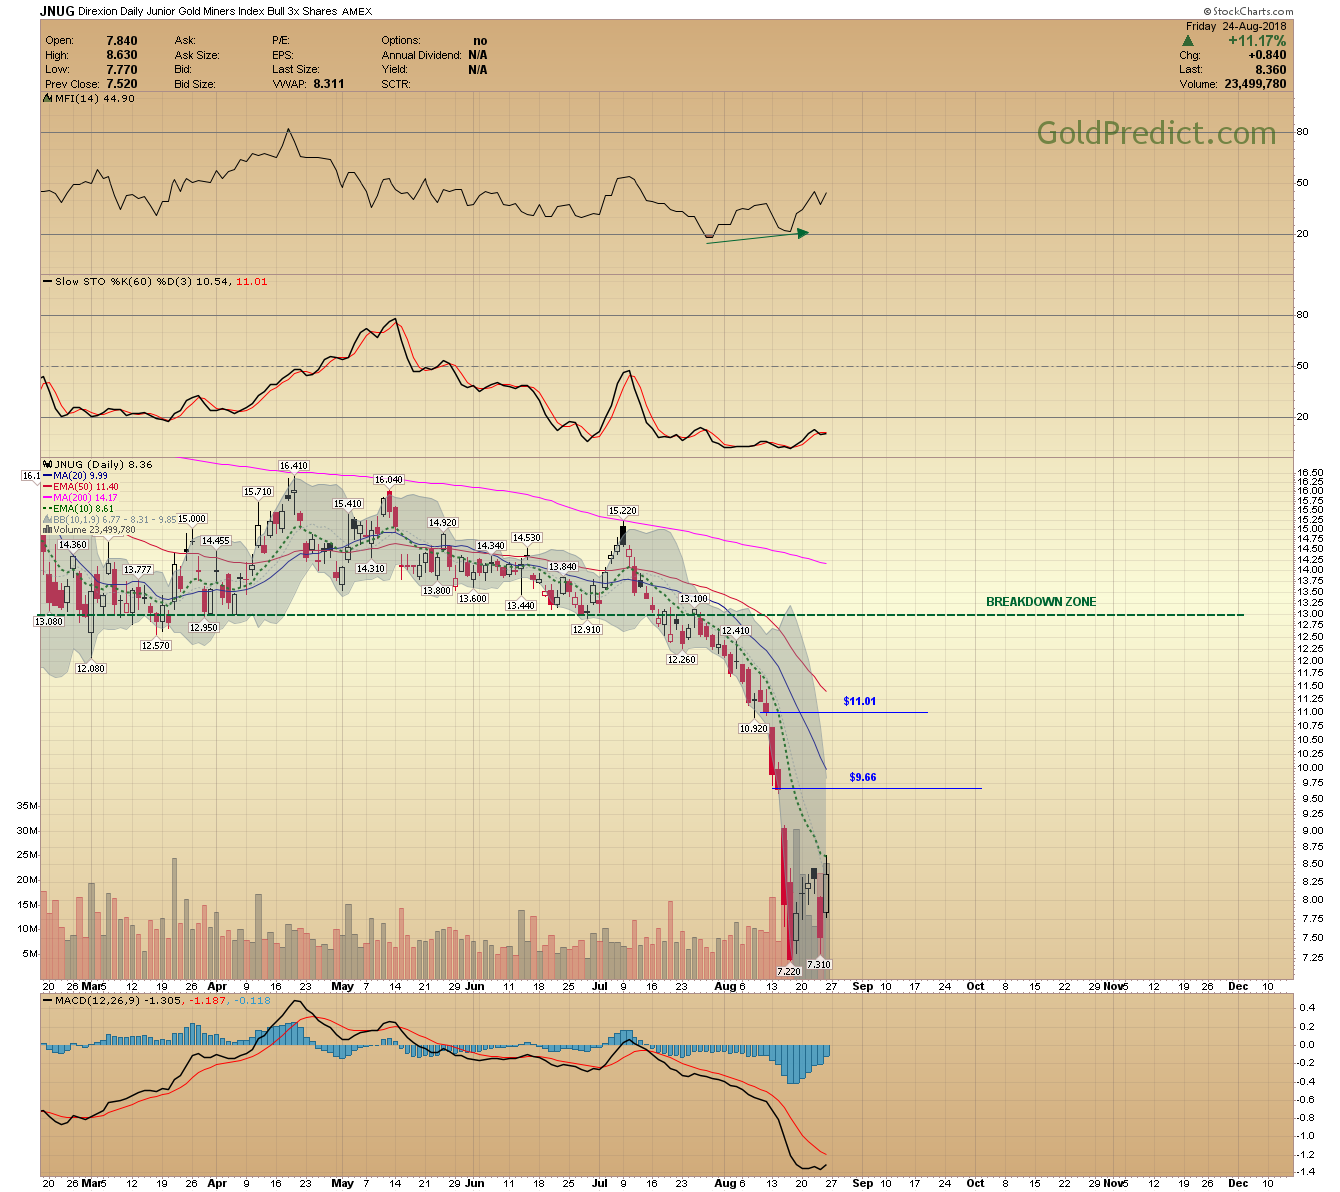Click the green up-triangle change indicator
The height and width of the screenshot is (1192, 1340).
[1187, 41]
